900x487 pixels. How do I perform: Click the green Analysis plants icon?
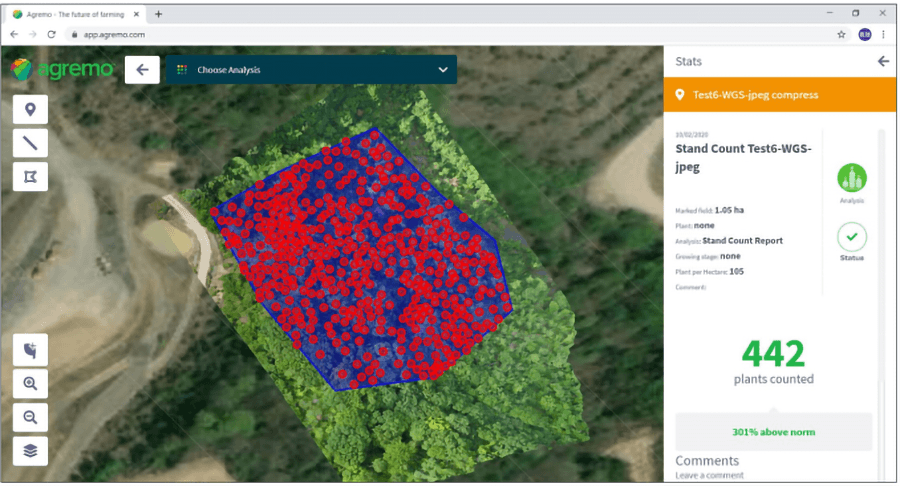[x=852, y=179]
